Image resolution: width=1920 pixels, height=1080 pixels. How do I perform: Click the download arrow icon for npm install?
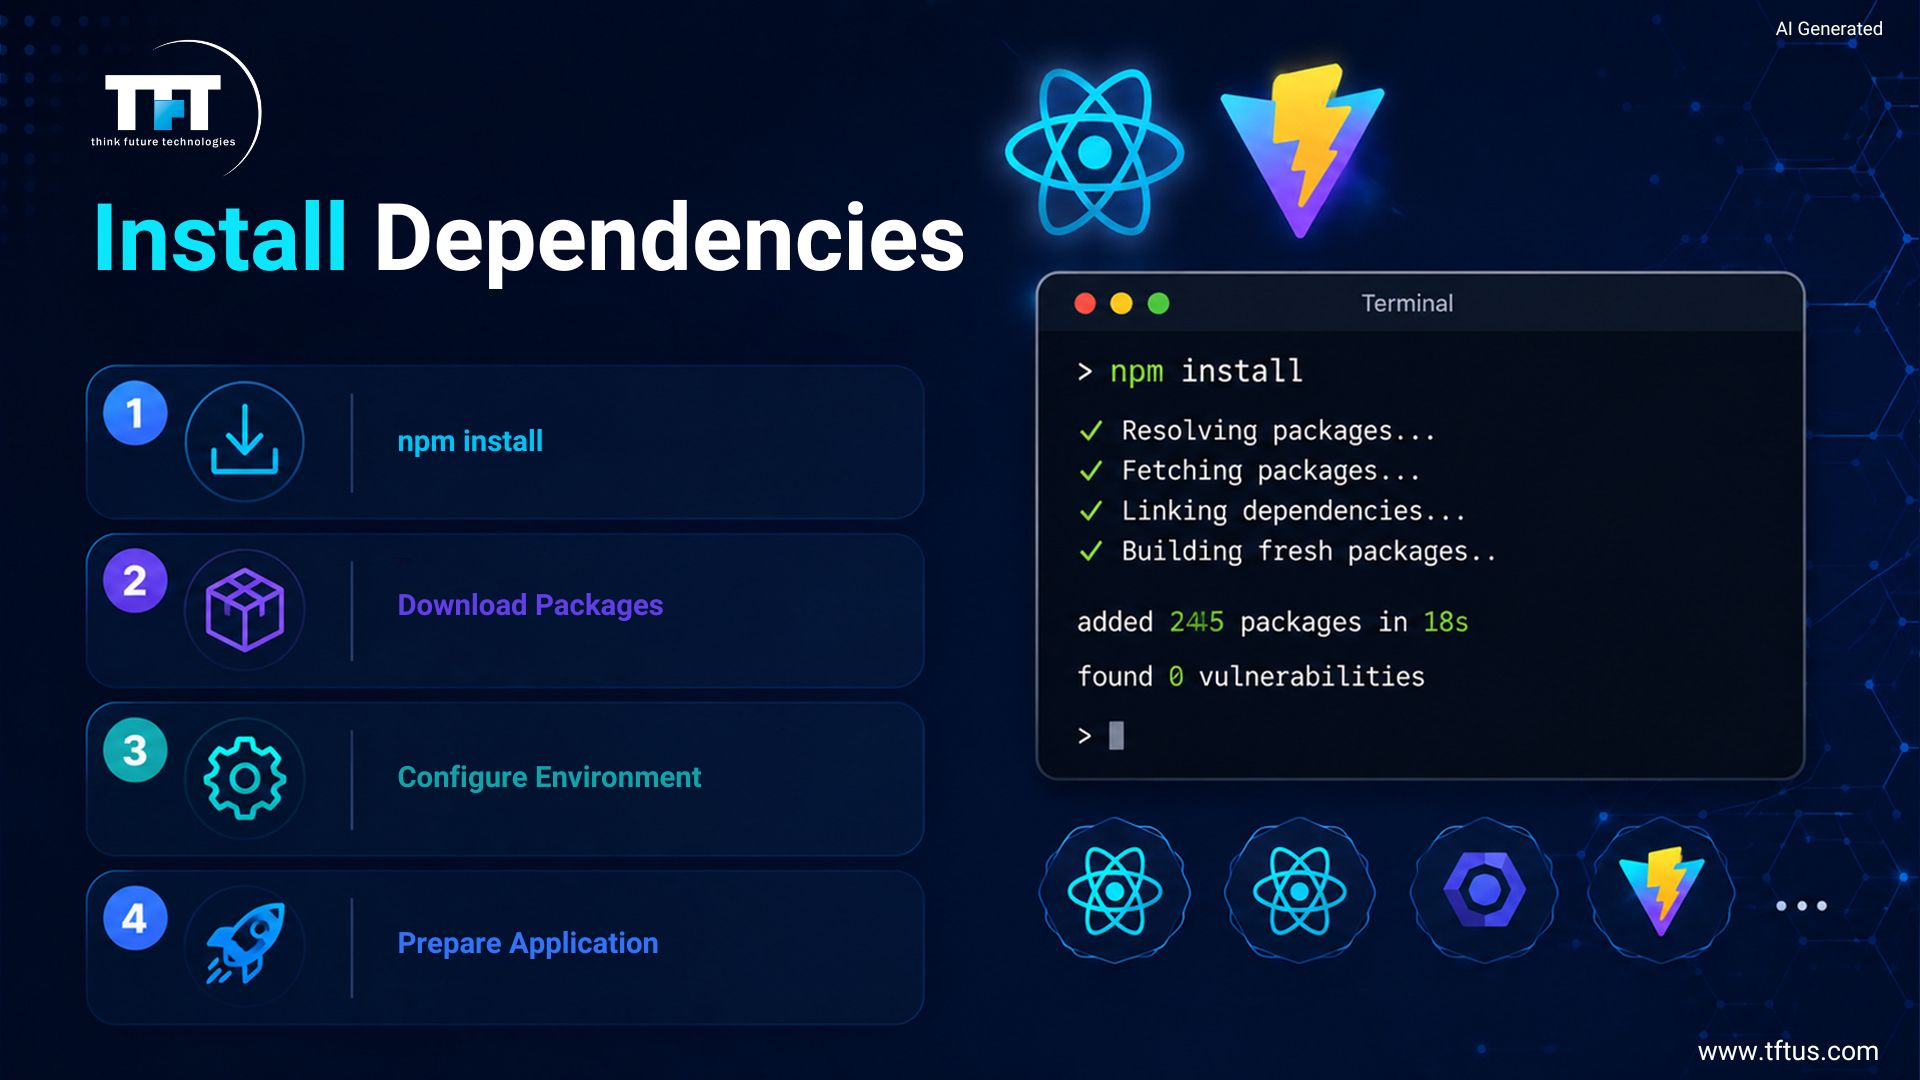point(244,441)
